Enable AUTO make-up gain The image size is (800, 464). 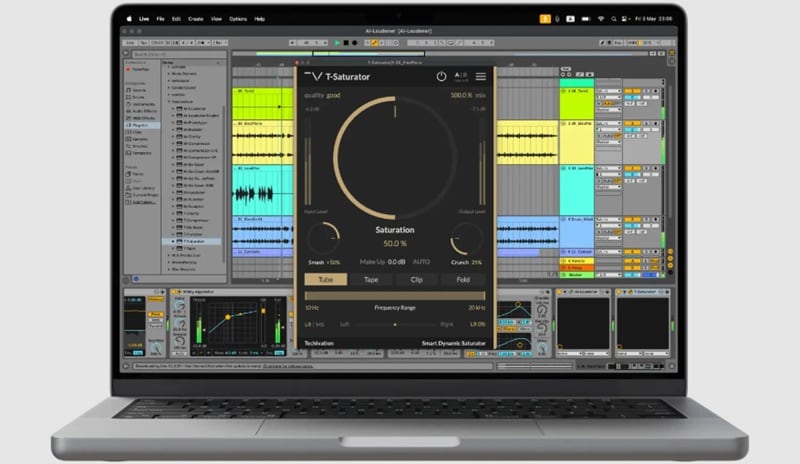421,262
